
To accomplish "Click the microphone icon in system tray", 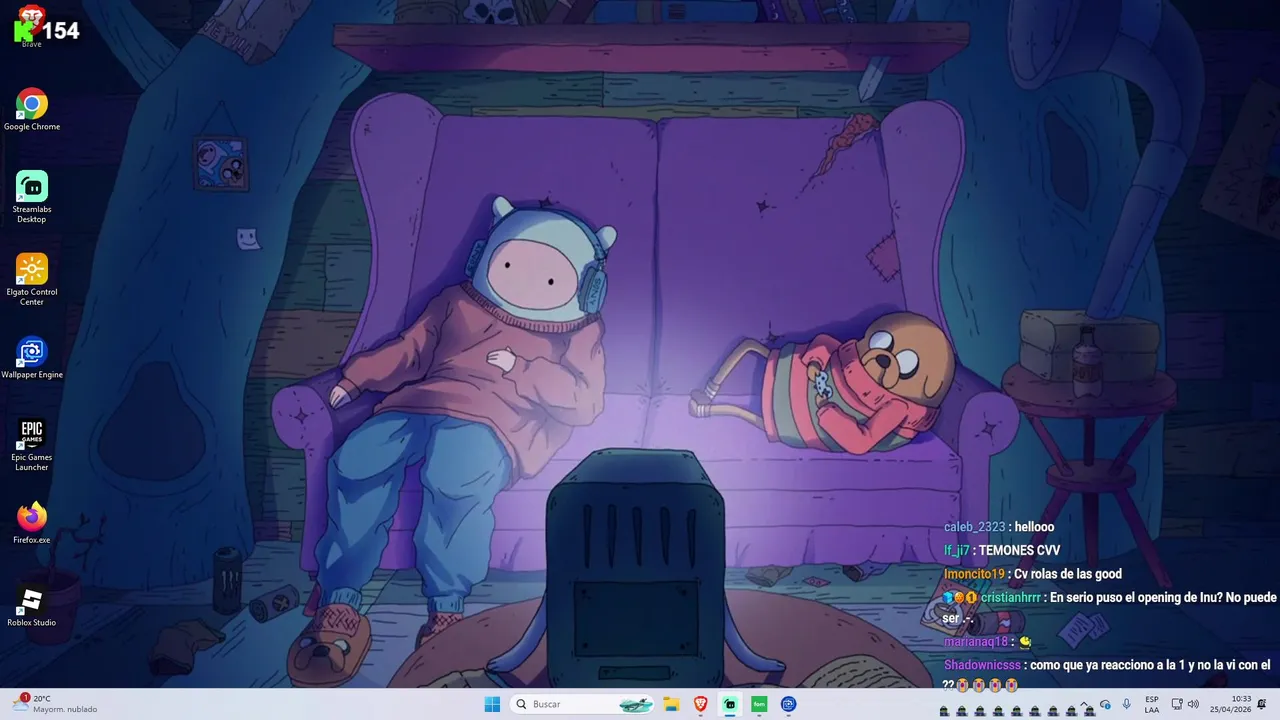I will (x=1127, y=704).
